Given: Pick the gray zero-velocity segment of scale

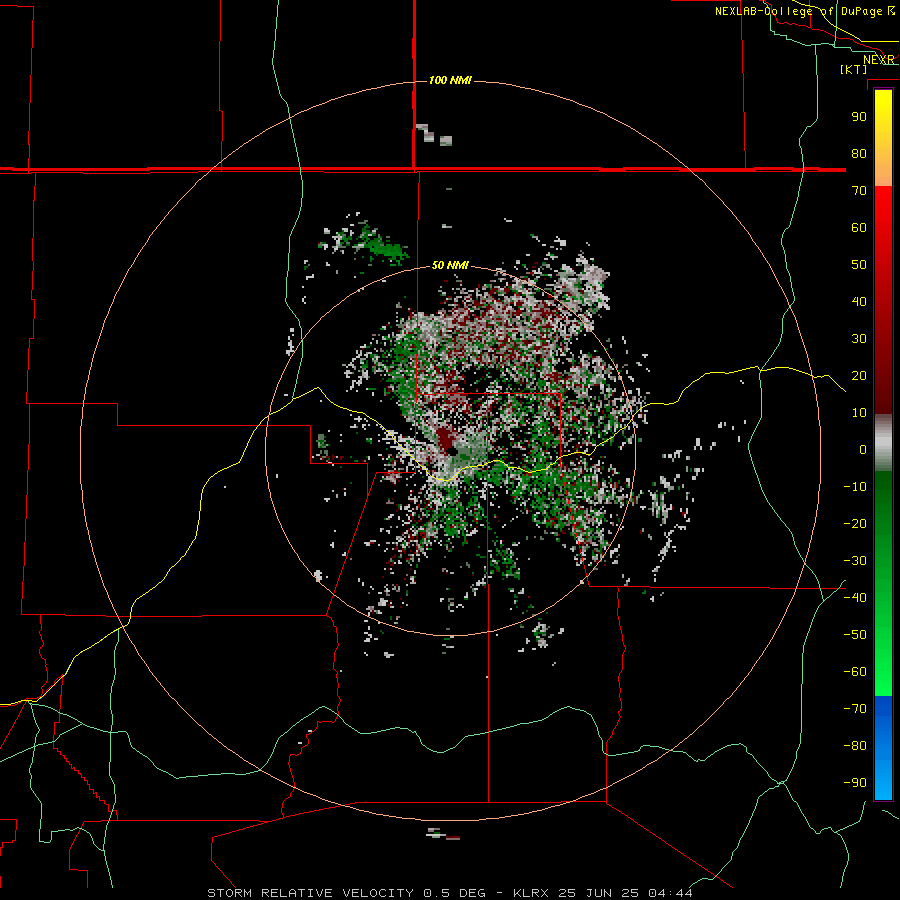Looking at the screenshot, I should [x=883, y=443].
